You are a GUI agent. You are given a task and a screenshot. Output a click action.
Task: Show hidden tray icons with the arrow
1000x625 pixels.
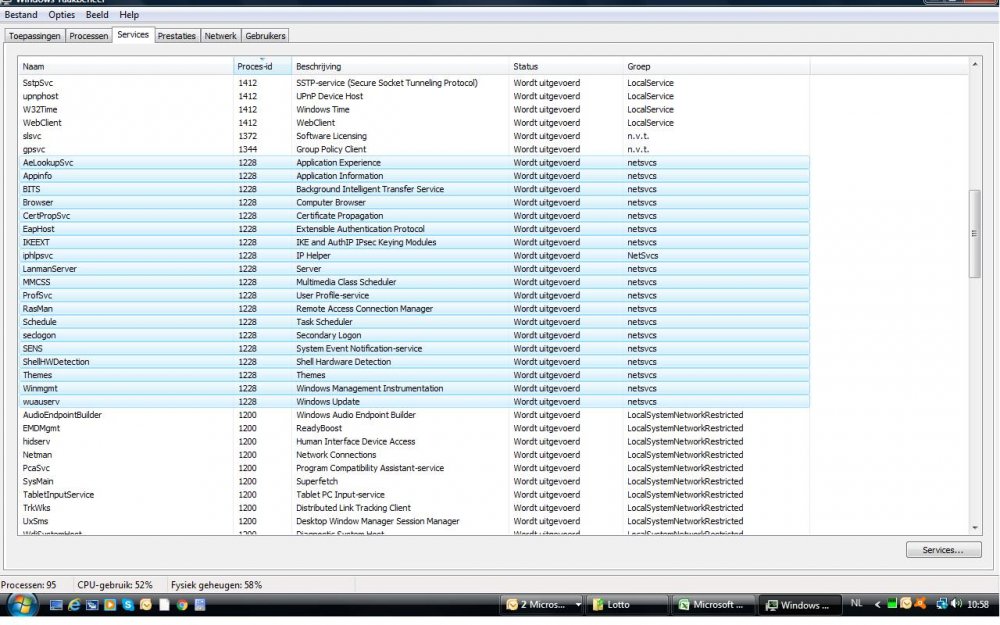pos(878,605)
